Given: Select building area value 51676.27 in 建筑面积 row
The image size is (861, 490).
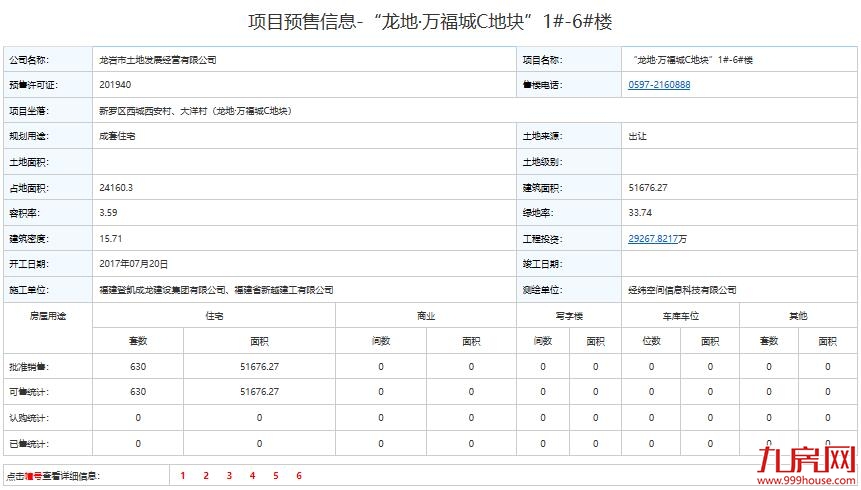Looking at the screenshot, I should pyautogui.click(x=648, y=188).
